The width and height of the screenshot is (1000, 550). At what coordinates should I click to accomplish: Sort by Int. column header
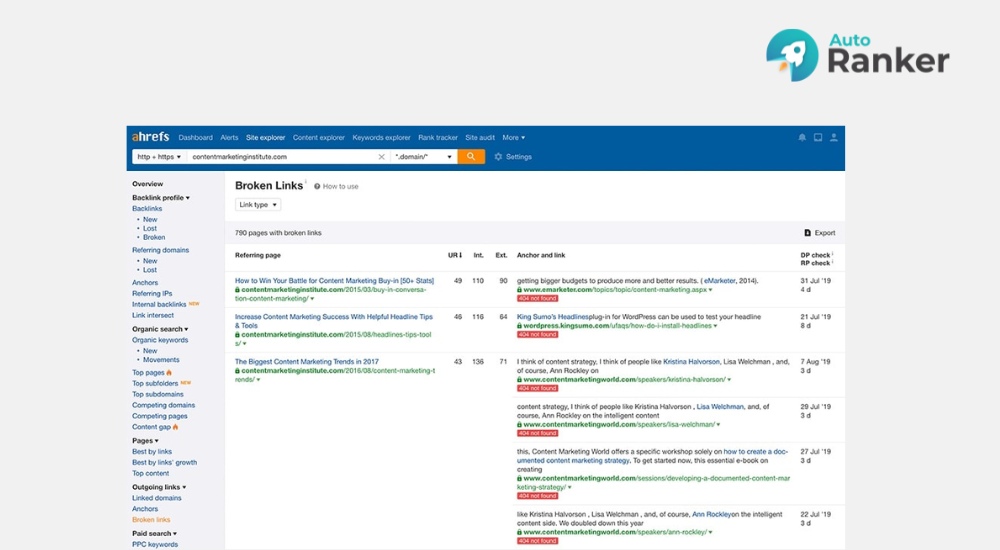478,255
